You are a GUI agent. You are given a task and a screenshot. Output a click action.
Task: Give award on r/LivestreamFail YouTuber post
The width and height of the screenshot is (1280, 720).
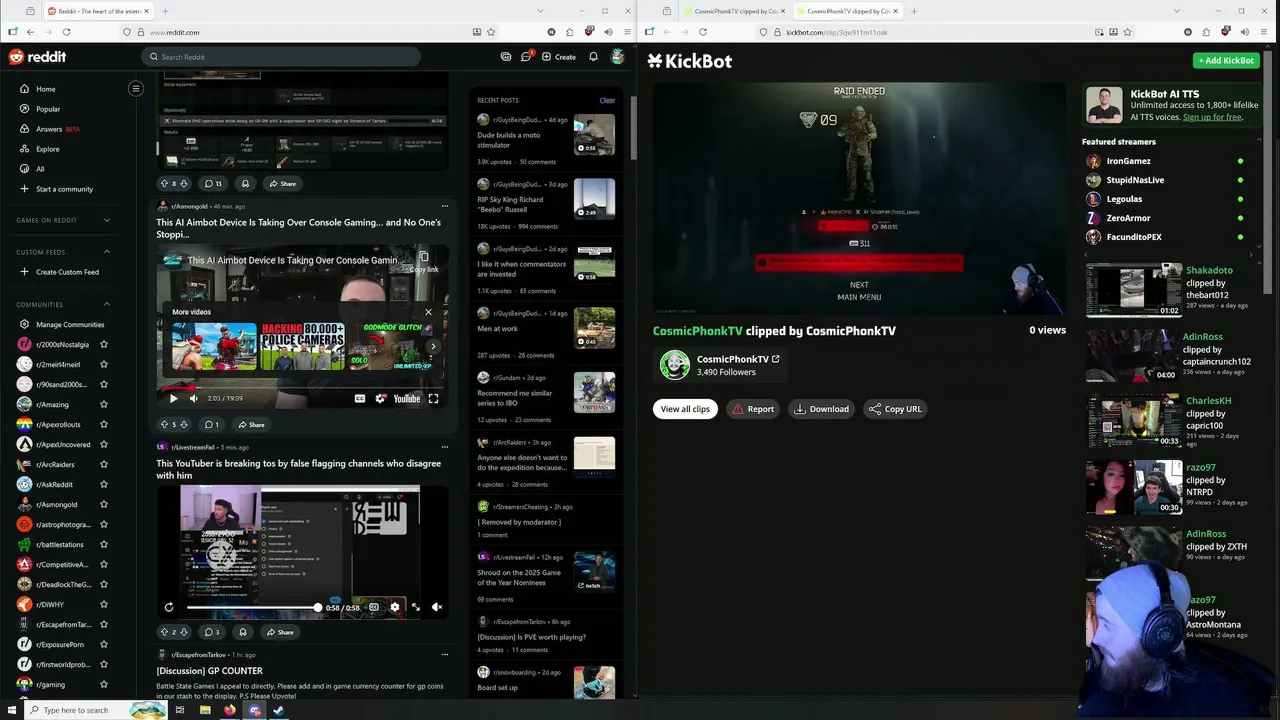(242, 632)
